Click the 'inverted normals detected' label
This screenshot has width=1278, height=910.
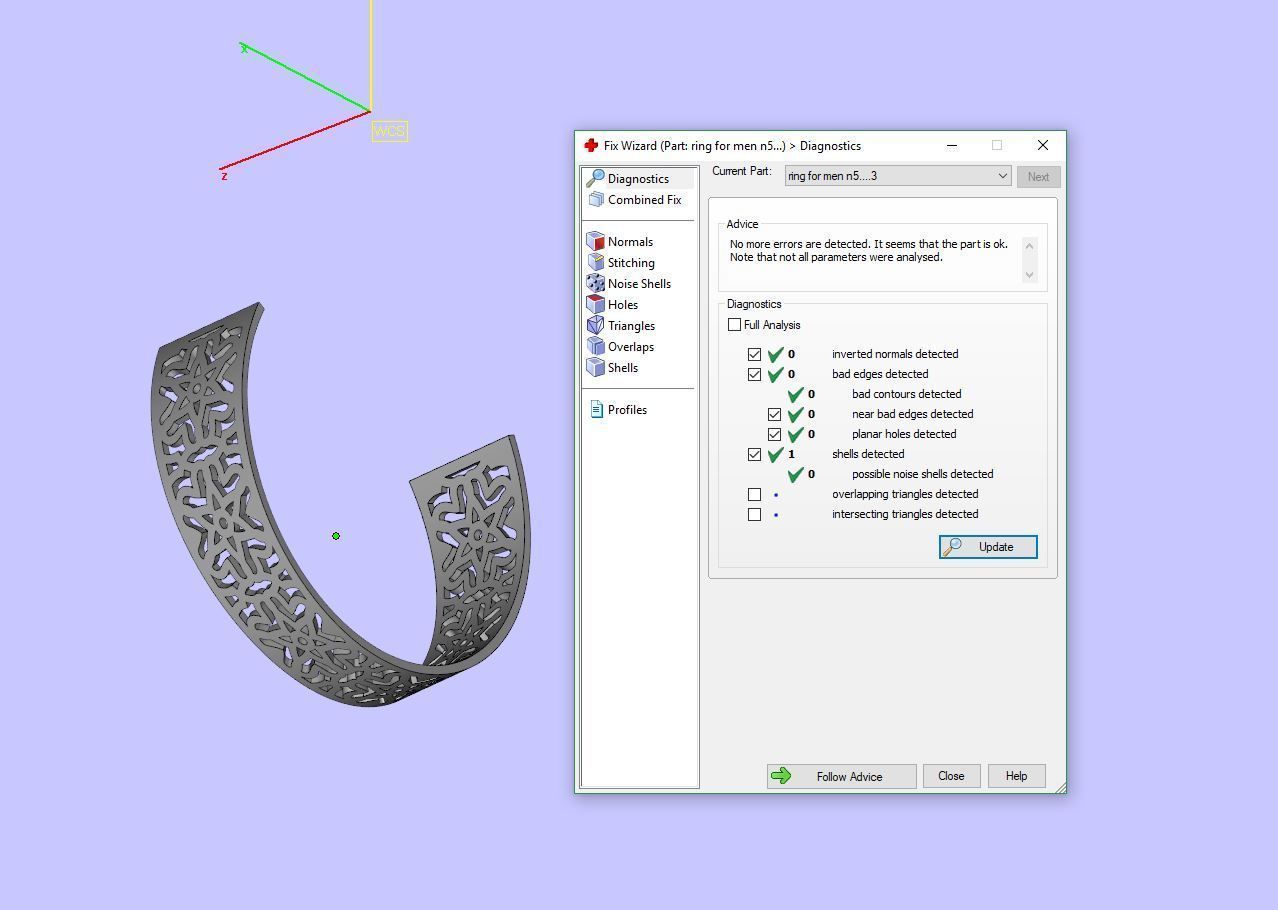(x=895, y=354)
